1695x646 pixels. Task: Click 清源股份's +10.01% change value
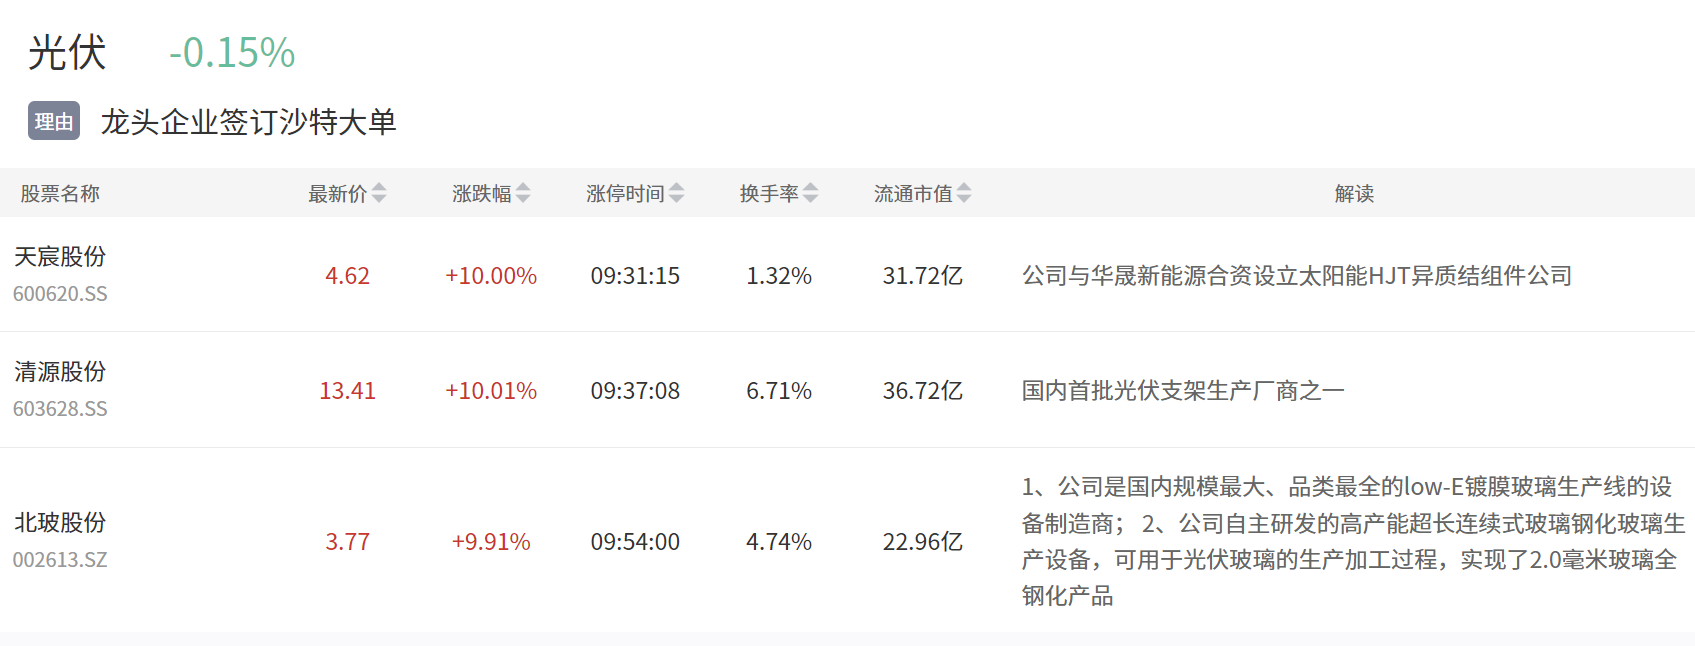(490, 391)
